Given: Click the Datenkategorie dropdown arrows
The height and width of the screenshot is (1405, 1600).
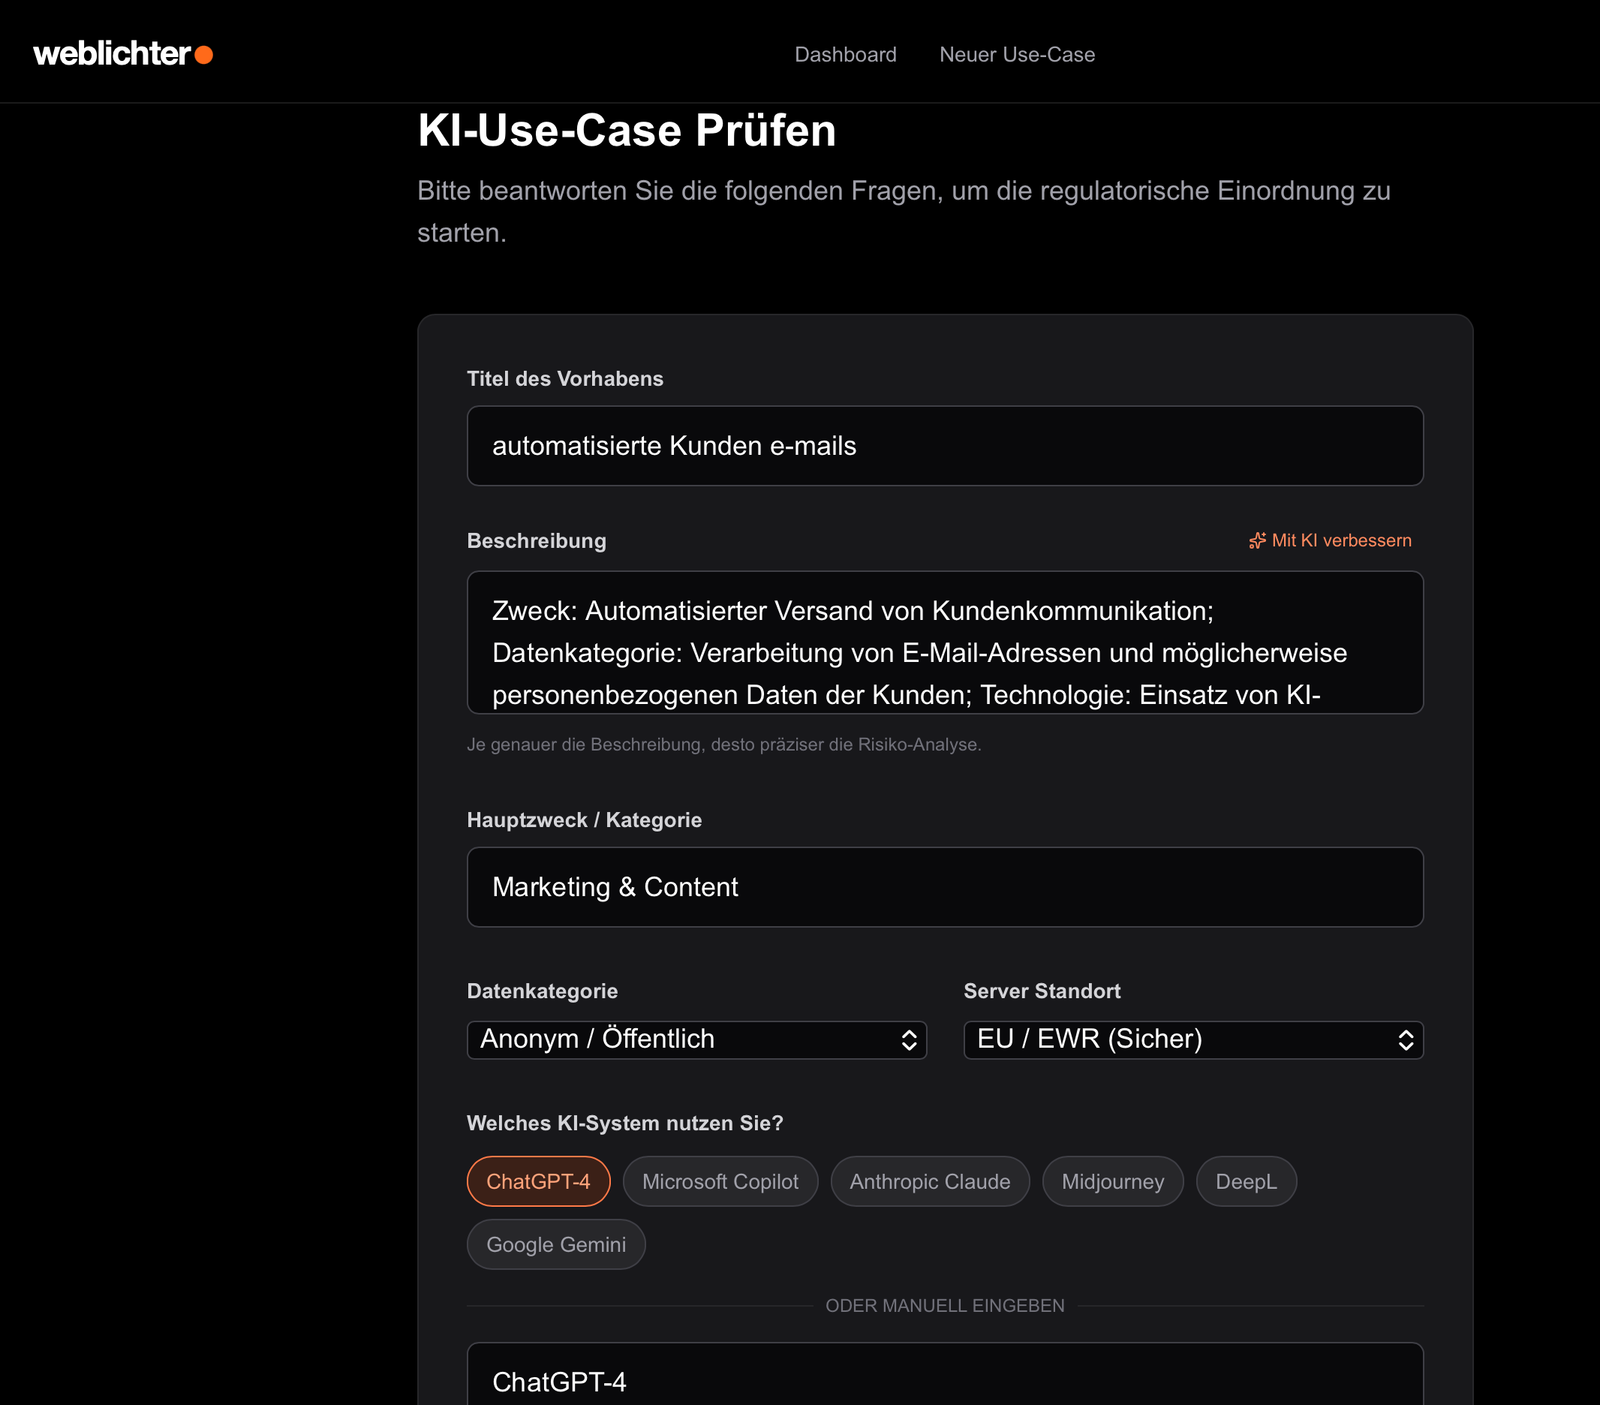Looking at the screenshot, I should click(x=909, y=1040).
